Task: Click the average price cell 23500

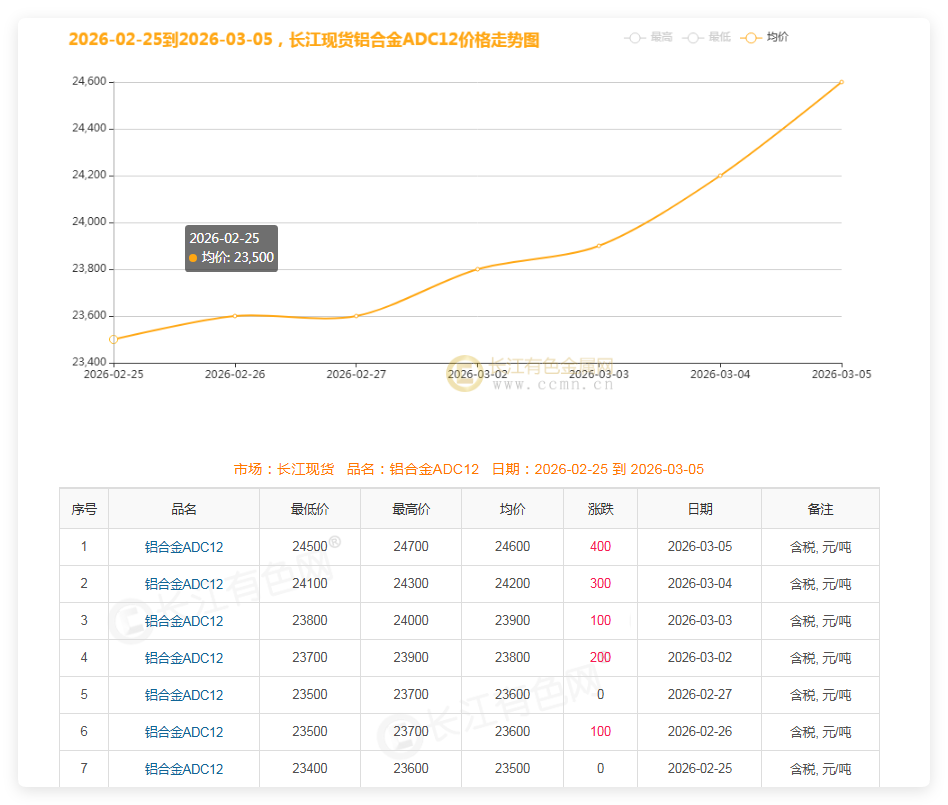Action: [512, 768]
